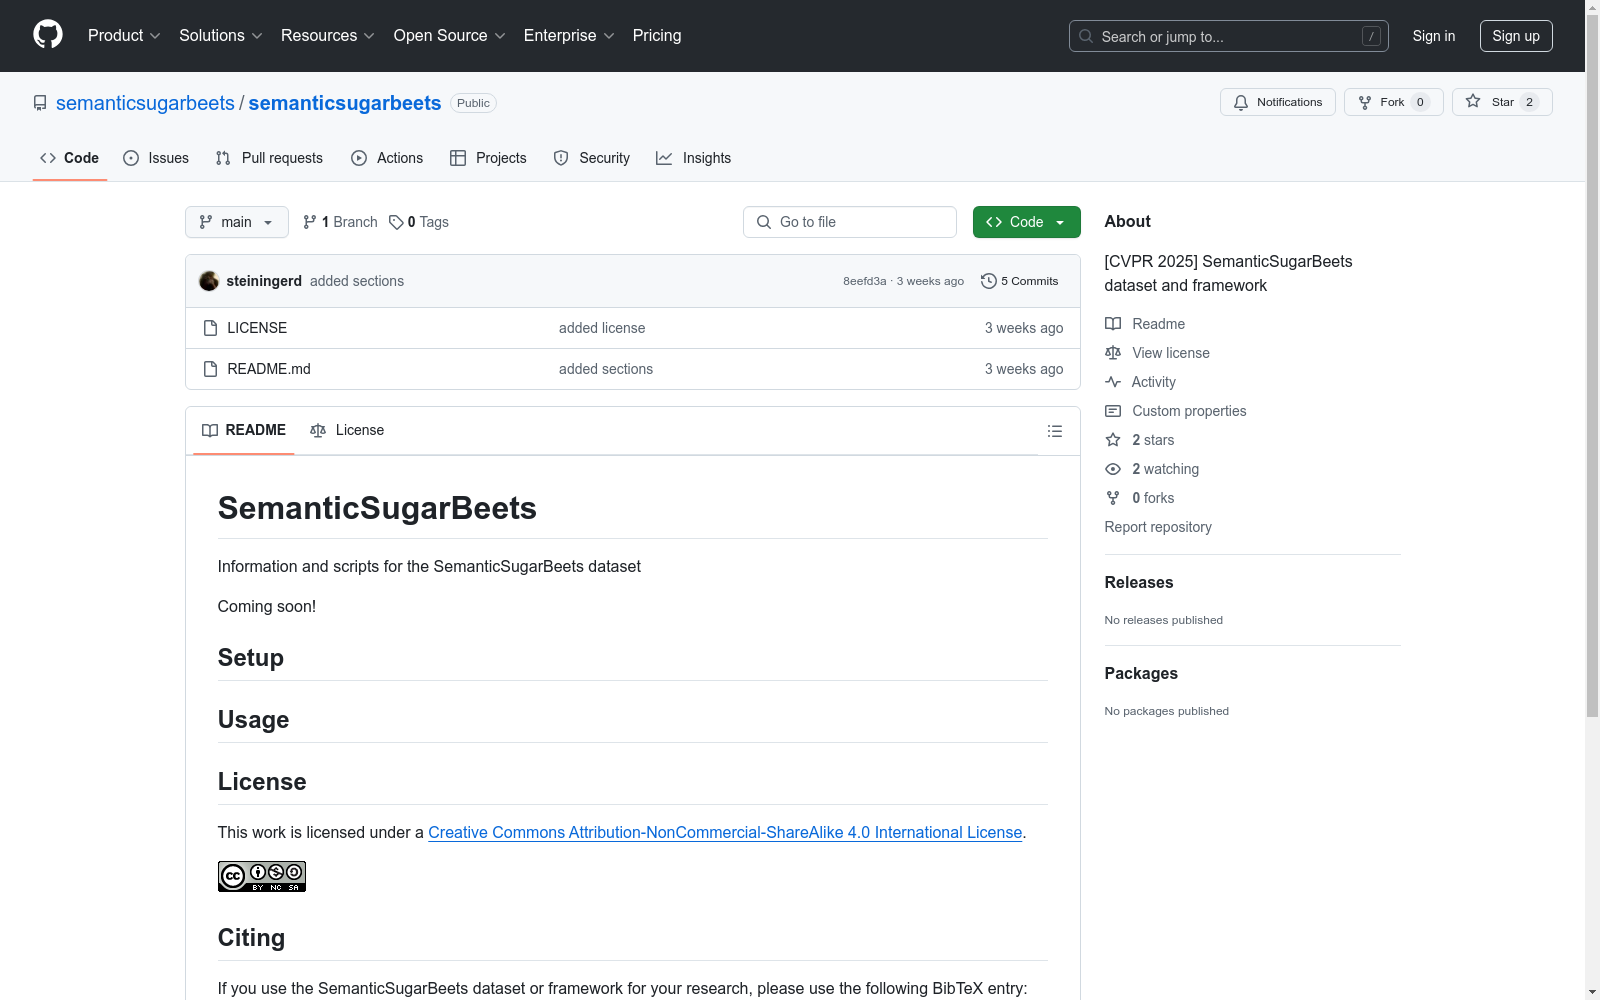Viewport: 1600px width, 1000px height.
Task: Click the fork icon in Fork button
Action: point(1365,102)
